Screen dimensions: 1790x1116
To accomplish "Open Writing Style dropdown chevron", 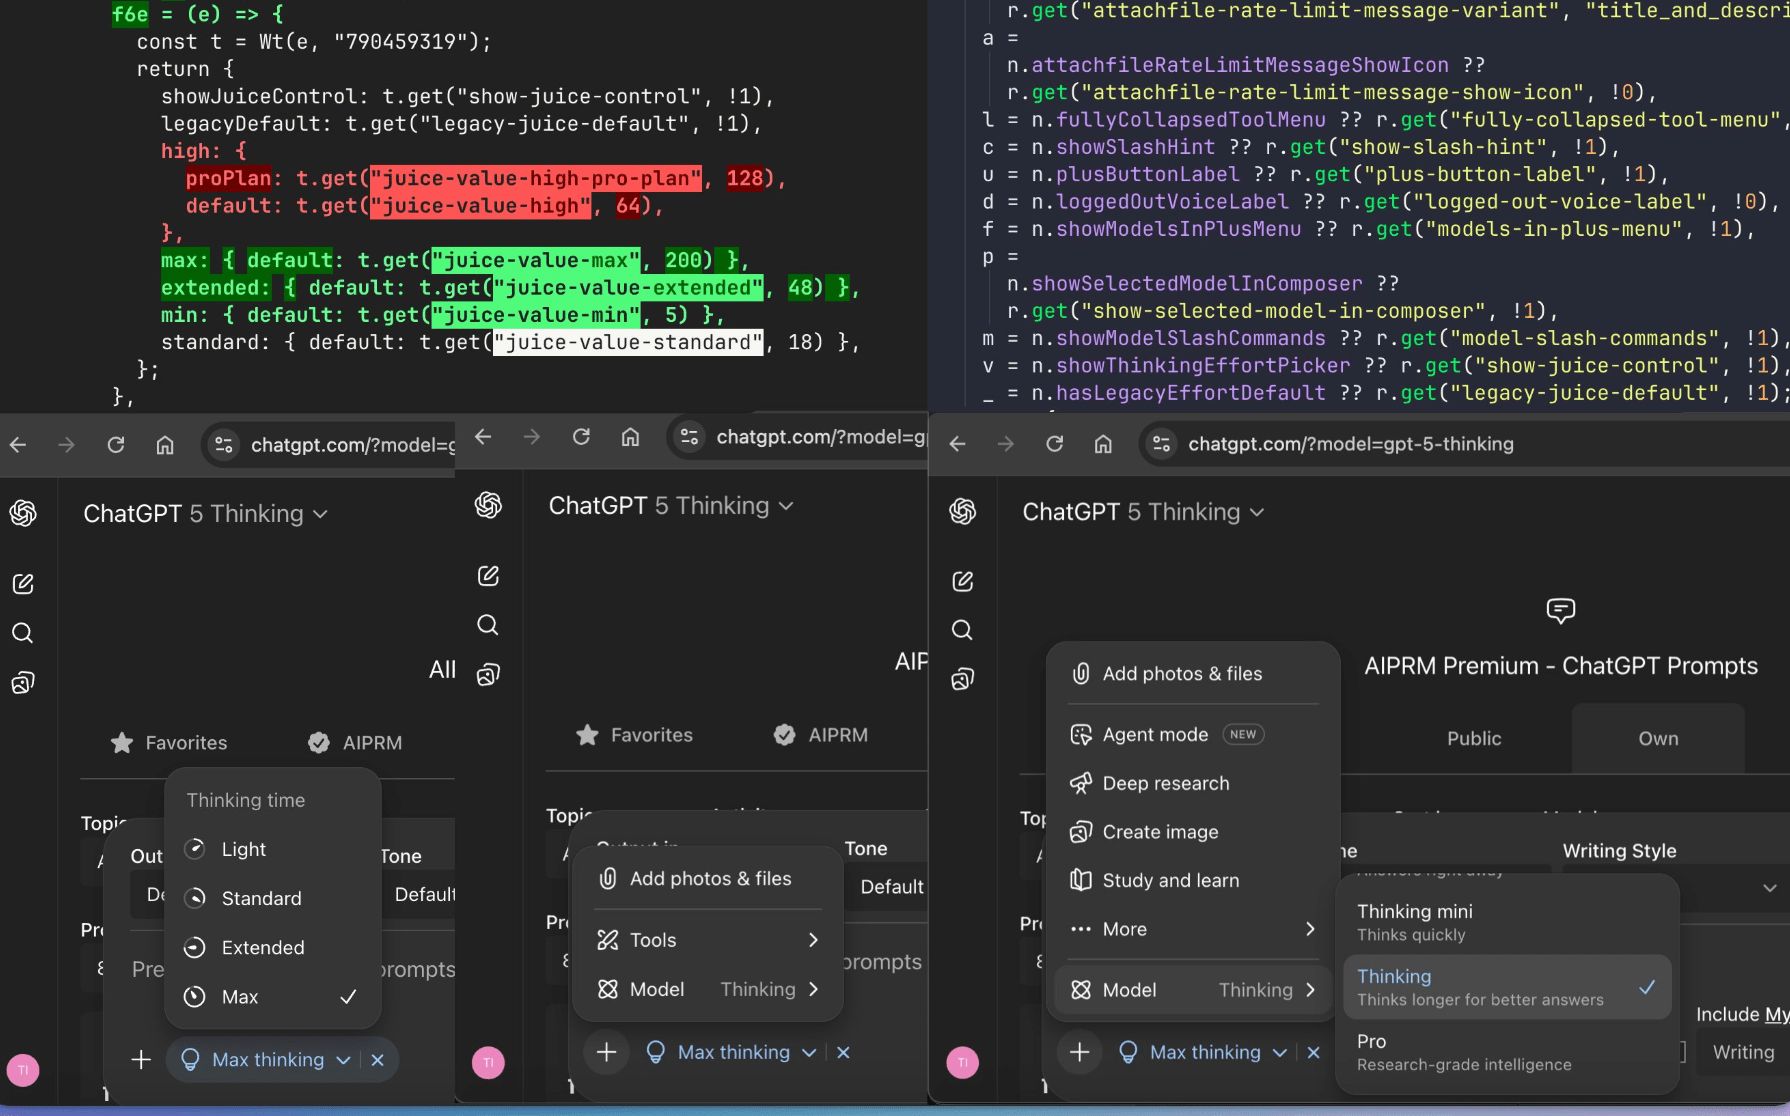I will coord(1769,888).
